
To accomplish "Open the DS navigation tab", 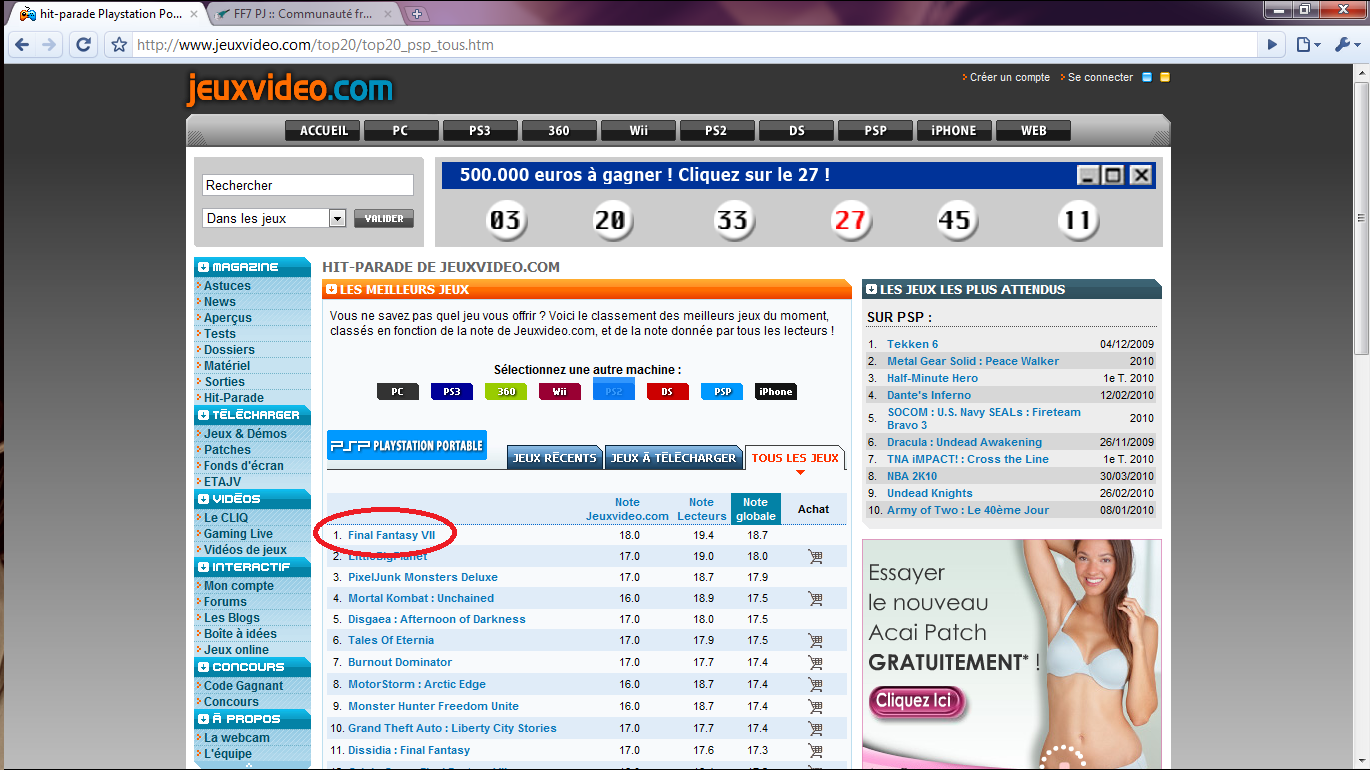I will pyautogui.click(x=796, y=131).
